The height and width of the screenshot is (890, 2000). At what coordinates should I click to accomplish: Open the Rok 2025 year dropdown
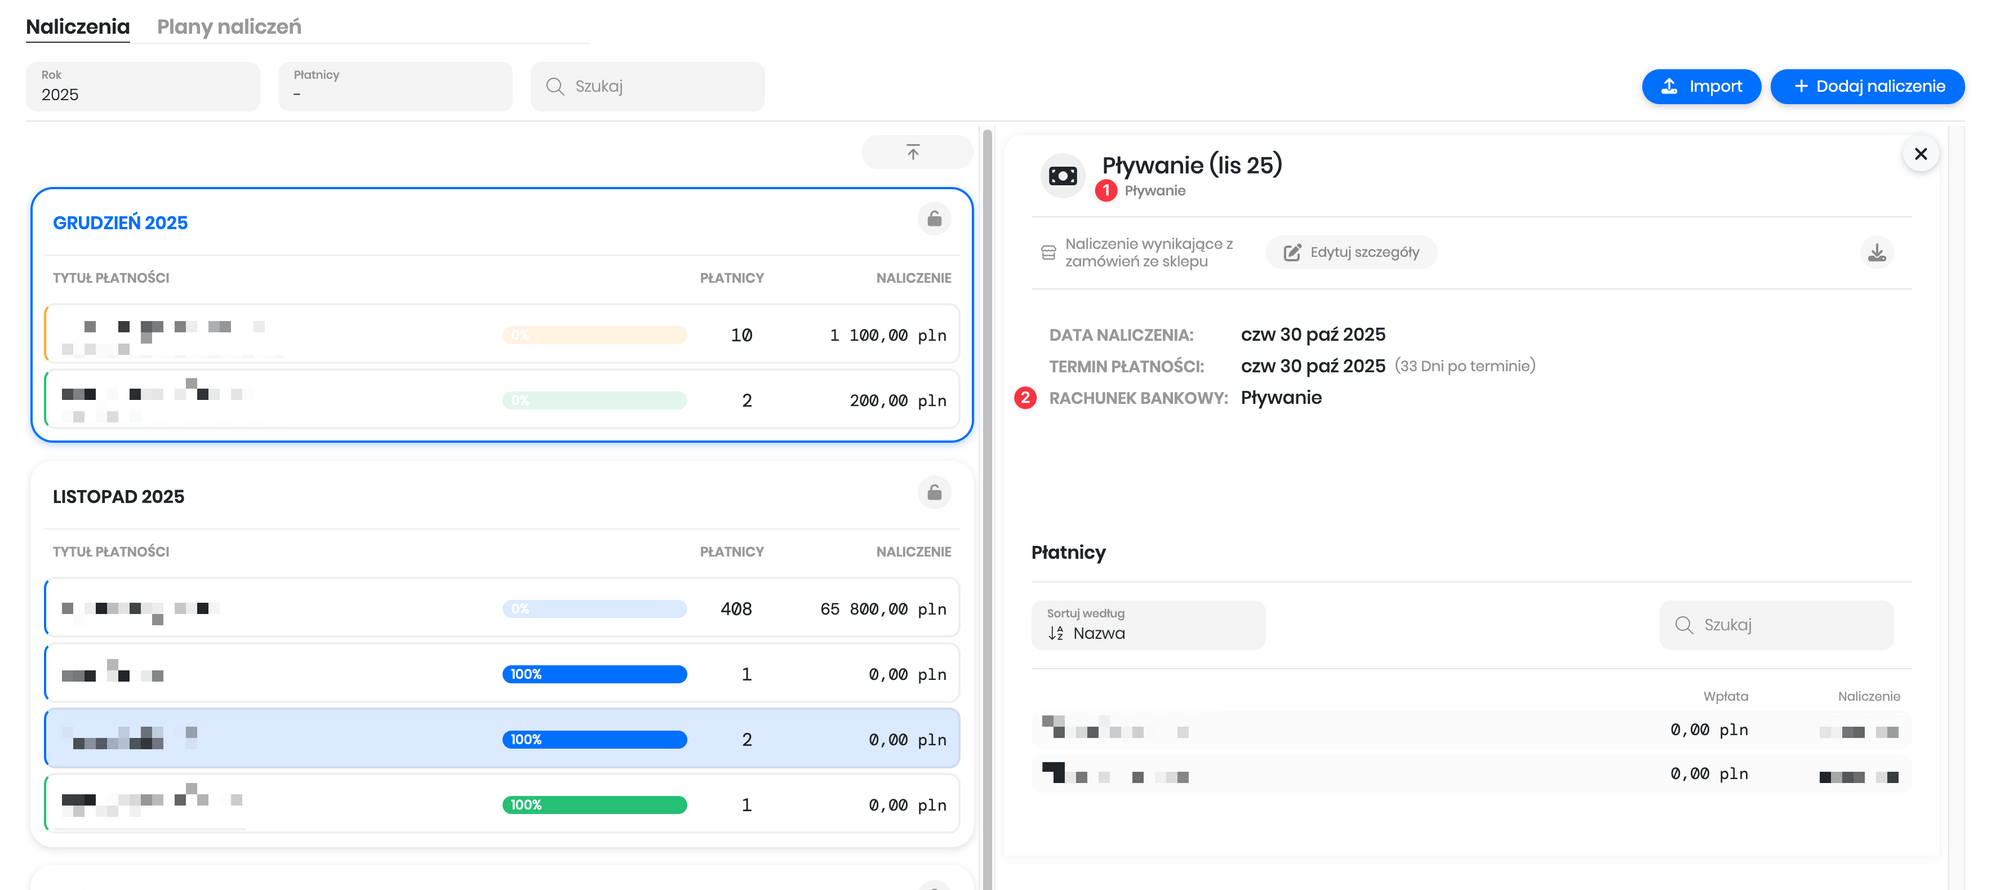coord(143,87)
